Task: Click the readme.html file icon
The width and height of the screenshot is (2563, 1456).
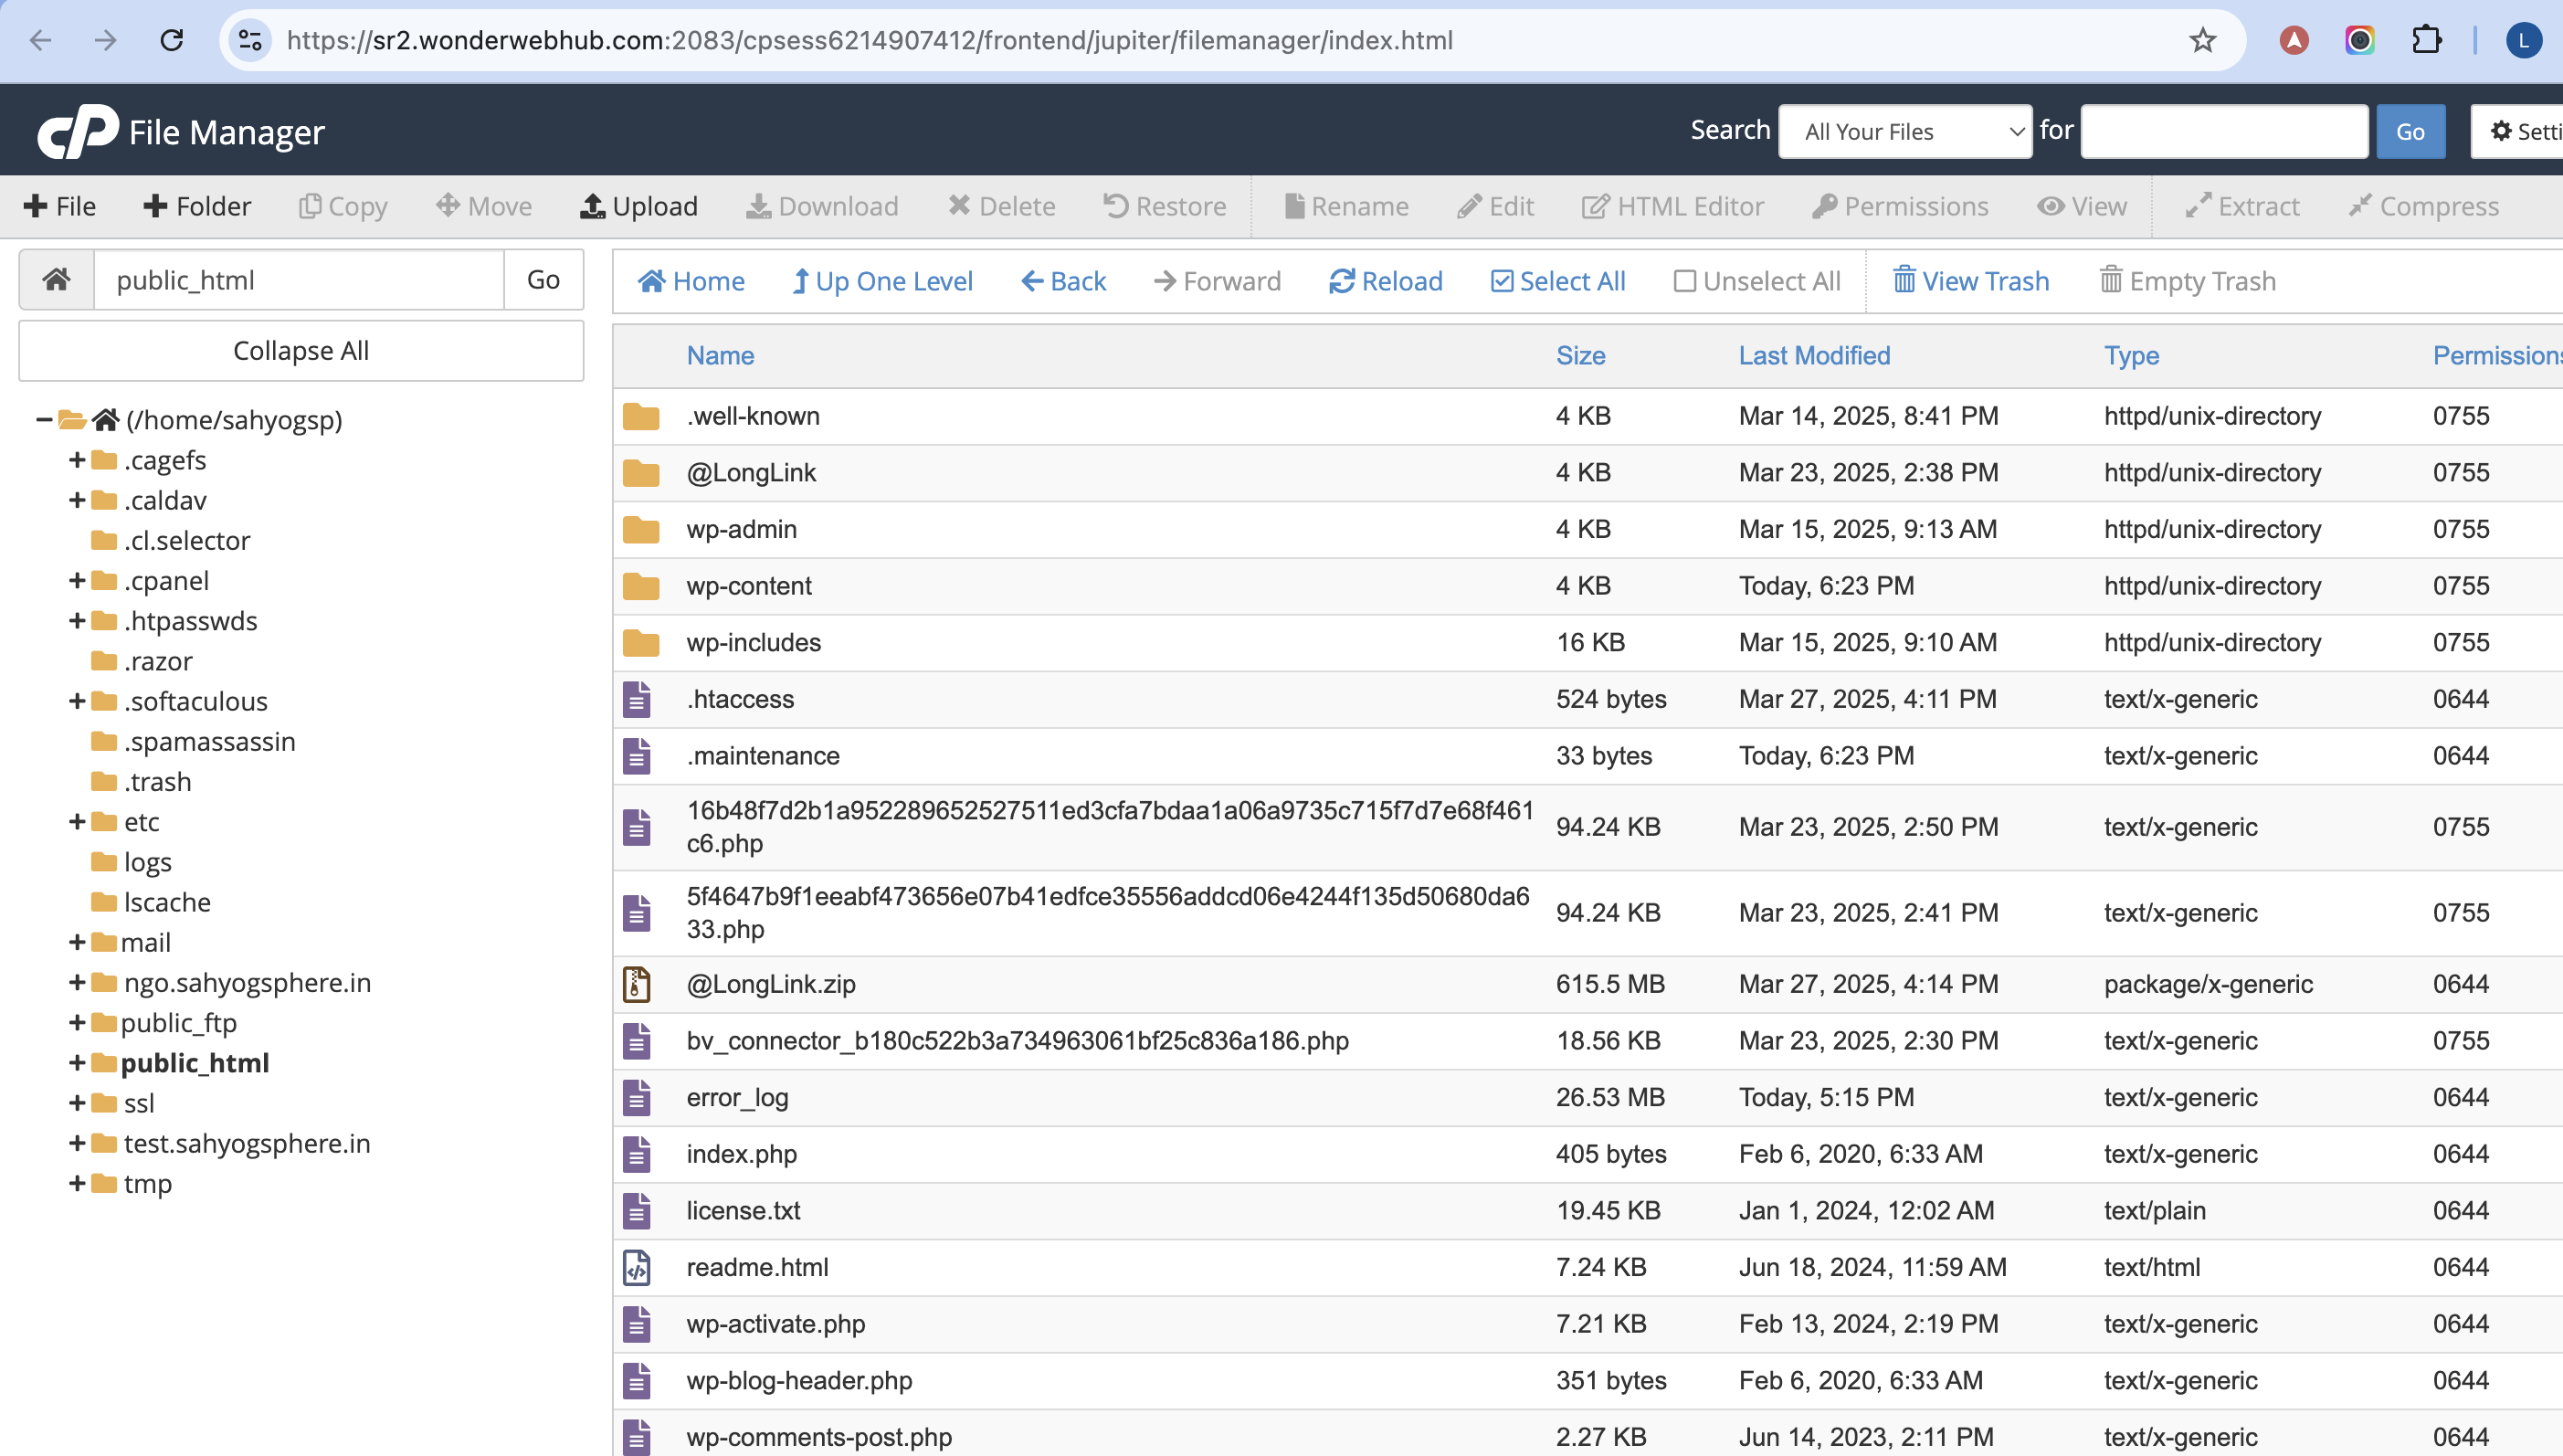Action: tap(637, 1267)
